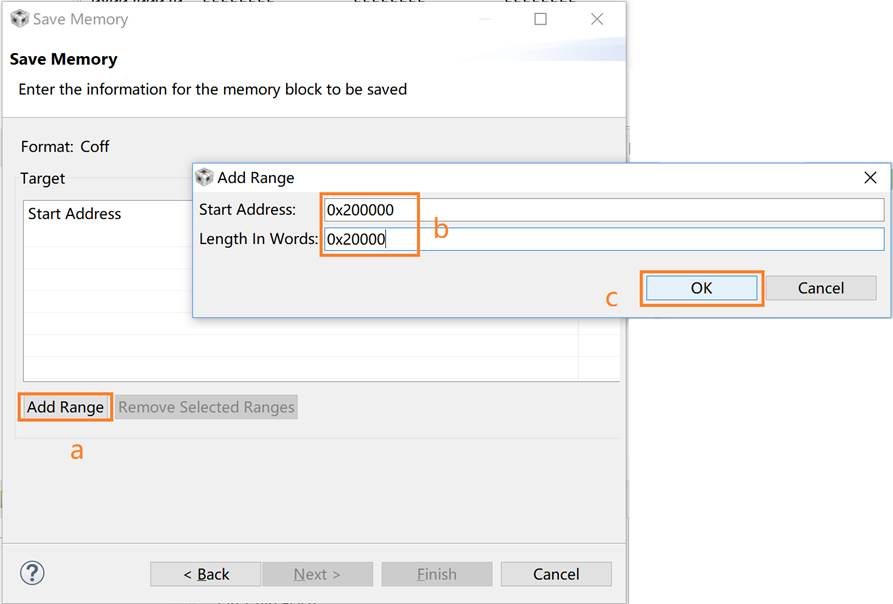Maximize the Save Memory window
This screenshot has height=604, width=893.
point(540,19)
